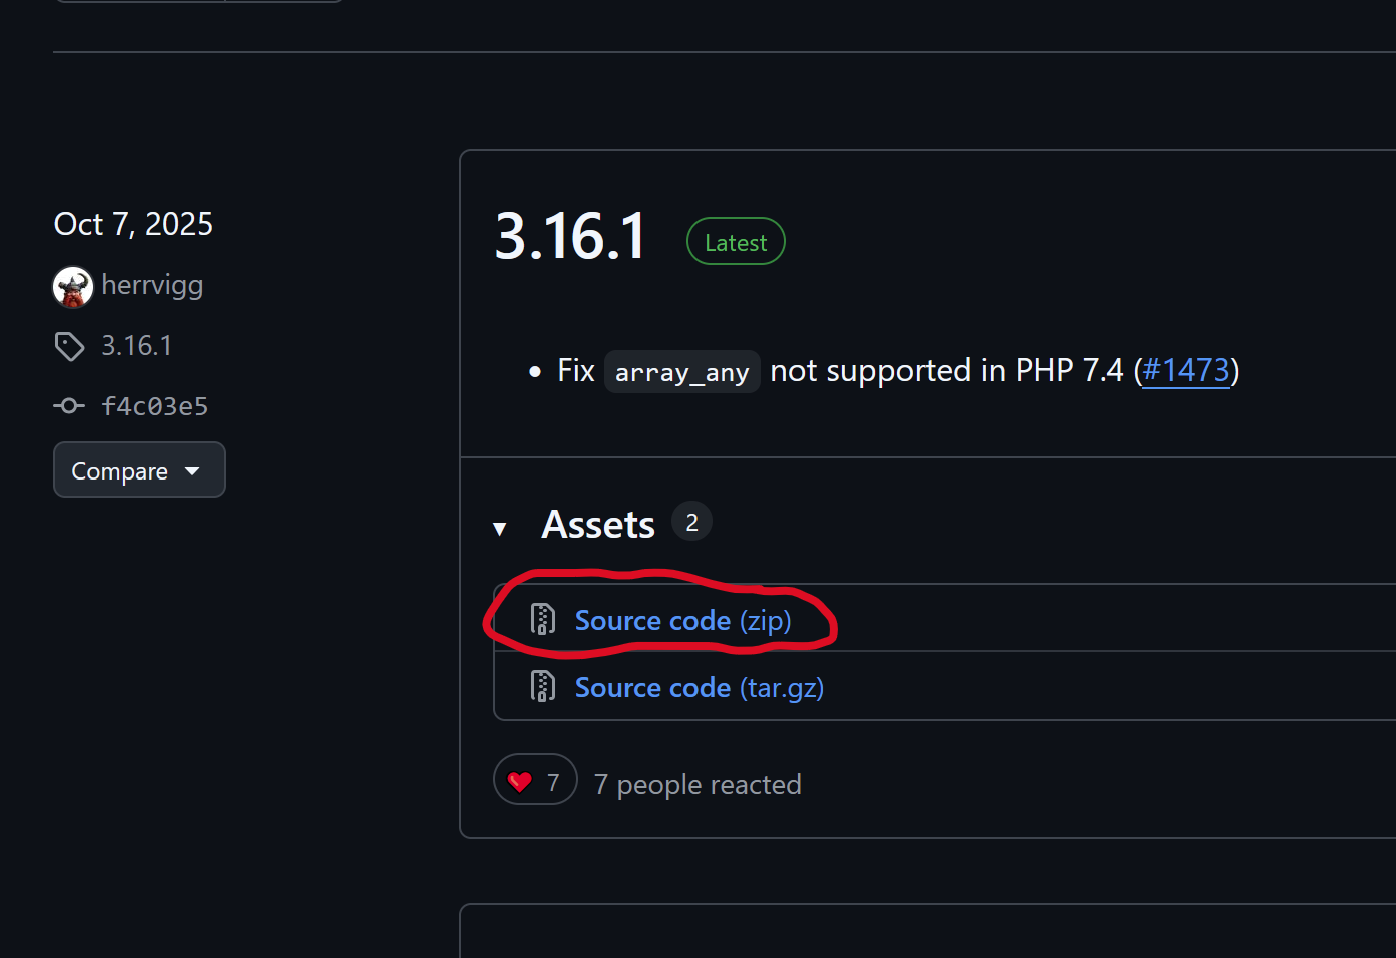The width and height of the screenshot is (1396, 958).
Task: Toggle the heart reaction button
Action: 535,780
